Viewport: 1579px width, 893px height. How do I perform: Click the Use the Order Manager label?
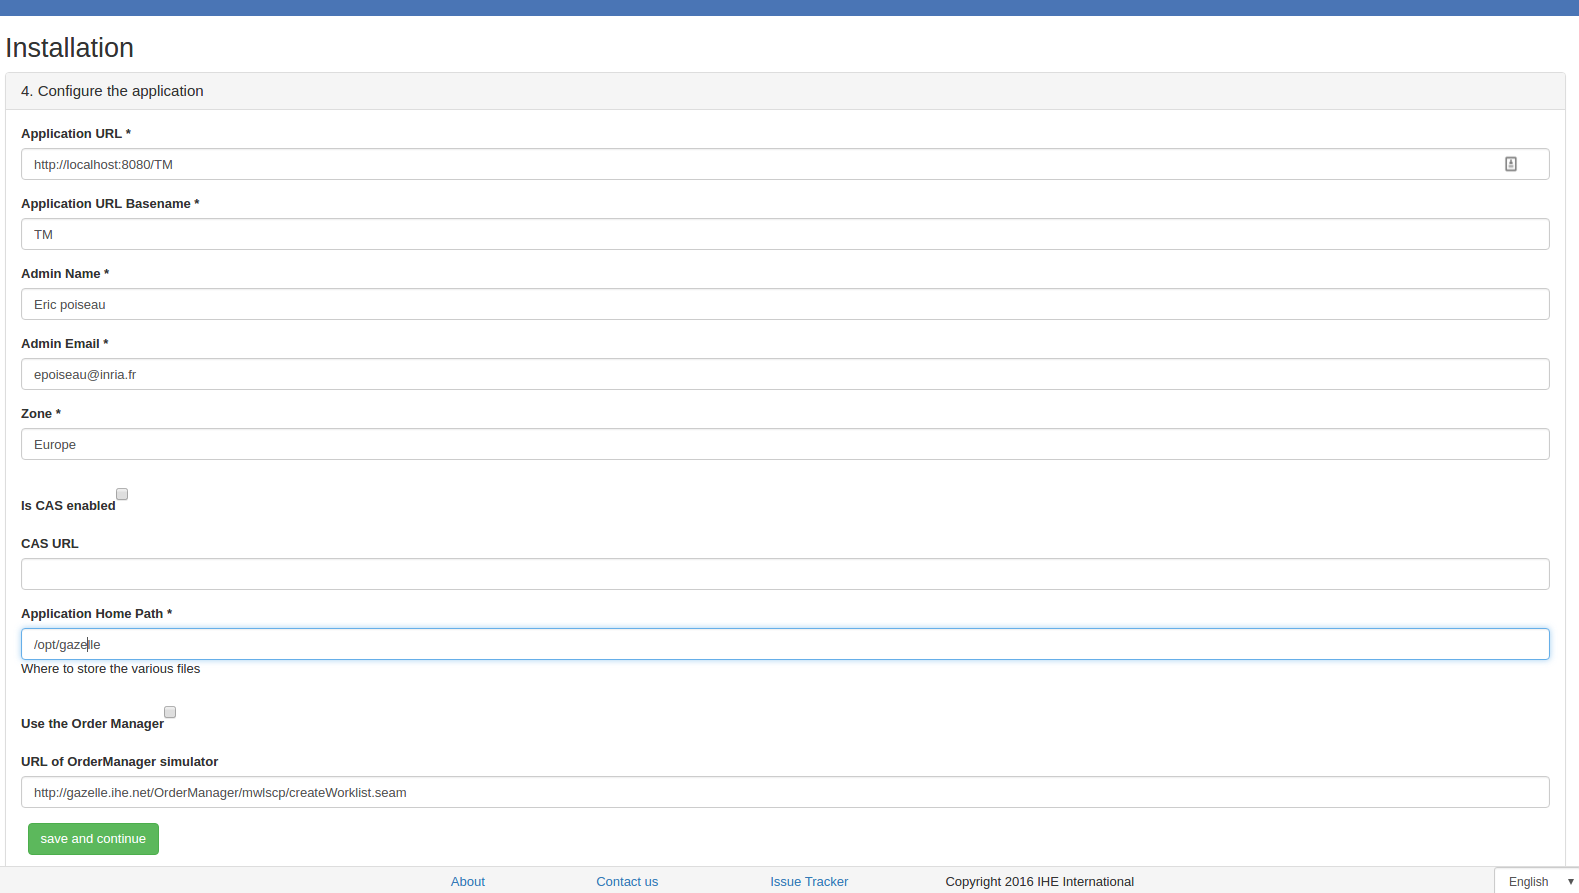coord(92,724)
